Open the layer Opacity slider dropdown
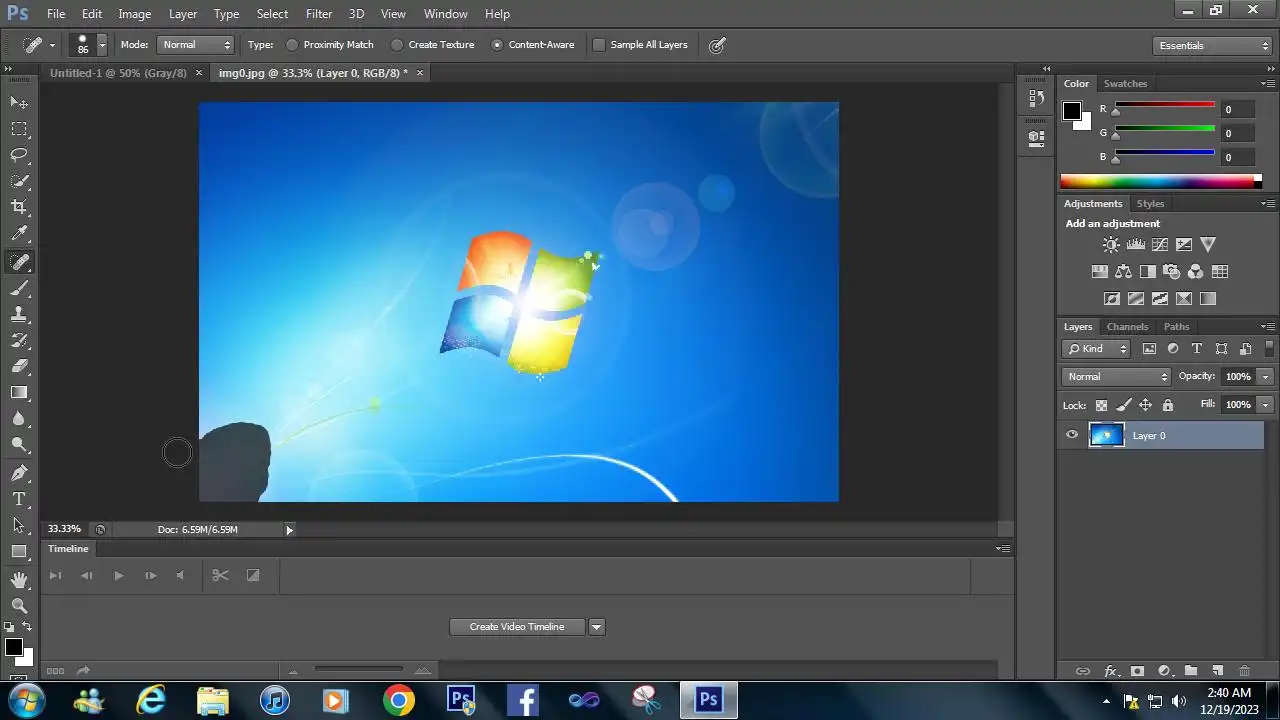 coord(1266,376)
